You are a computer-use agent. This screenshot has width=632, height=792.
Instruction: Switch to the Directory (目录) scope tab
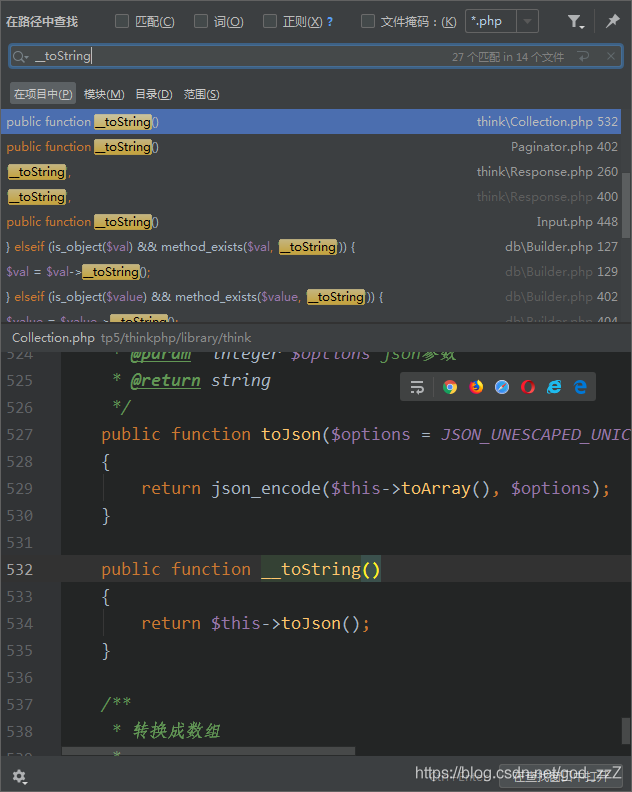click(154, 94)
